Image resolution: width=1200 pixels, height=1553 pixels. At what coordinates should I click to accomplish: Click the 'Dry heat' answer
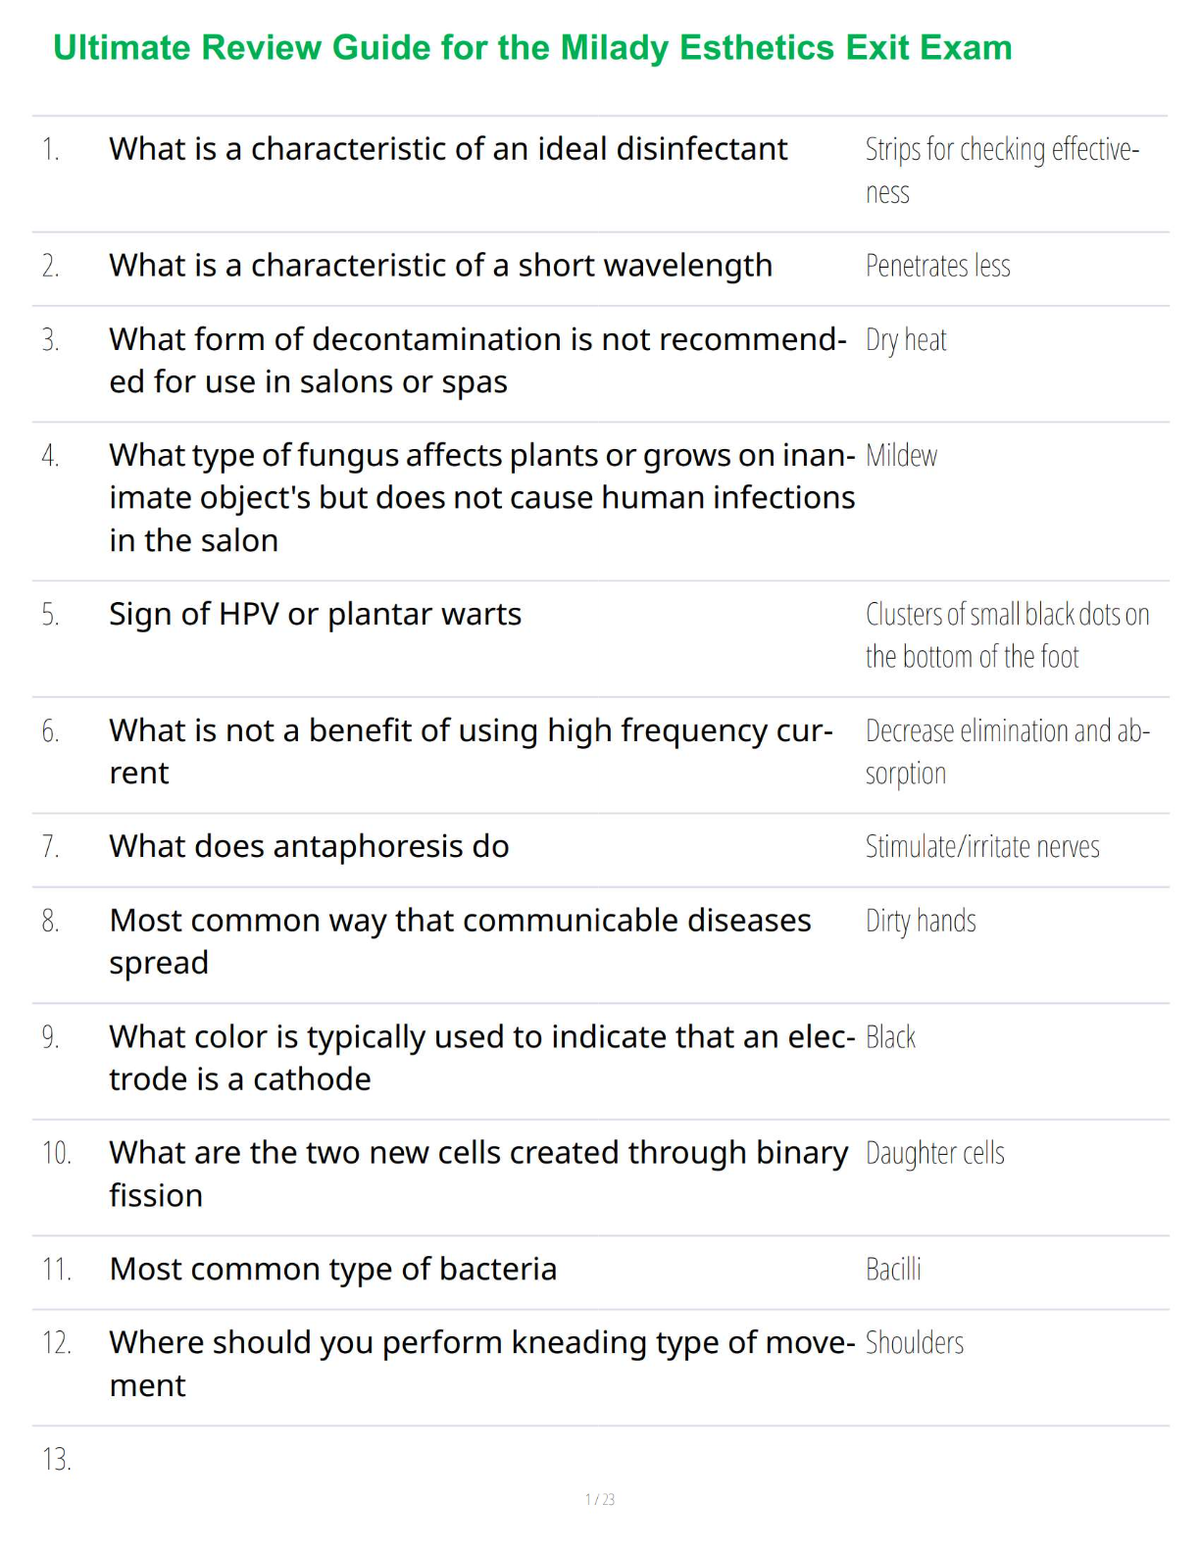(x=906, y=340)
